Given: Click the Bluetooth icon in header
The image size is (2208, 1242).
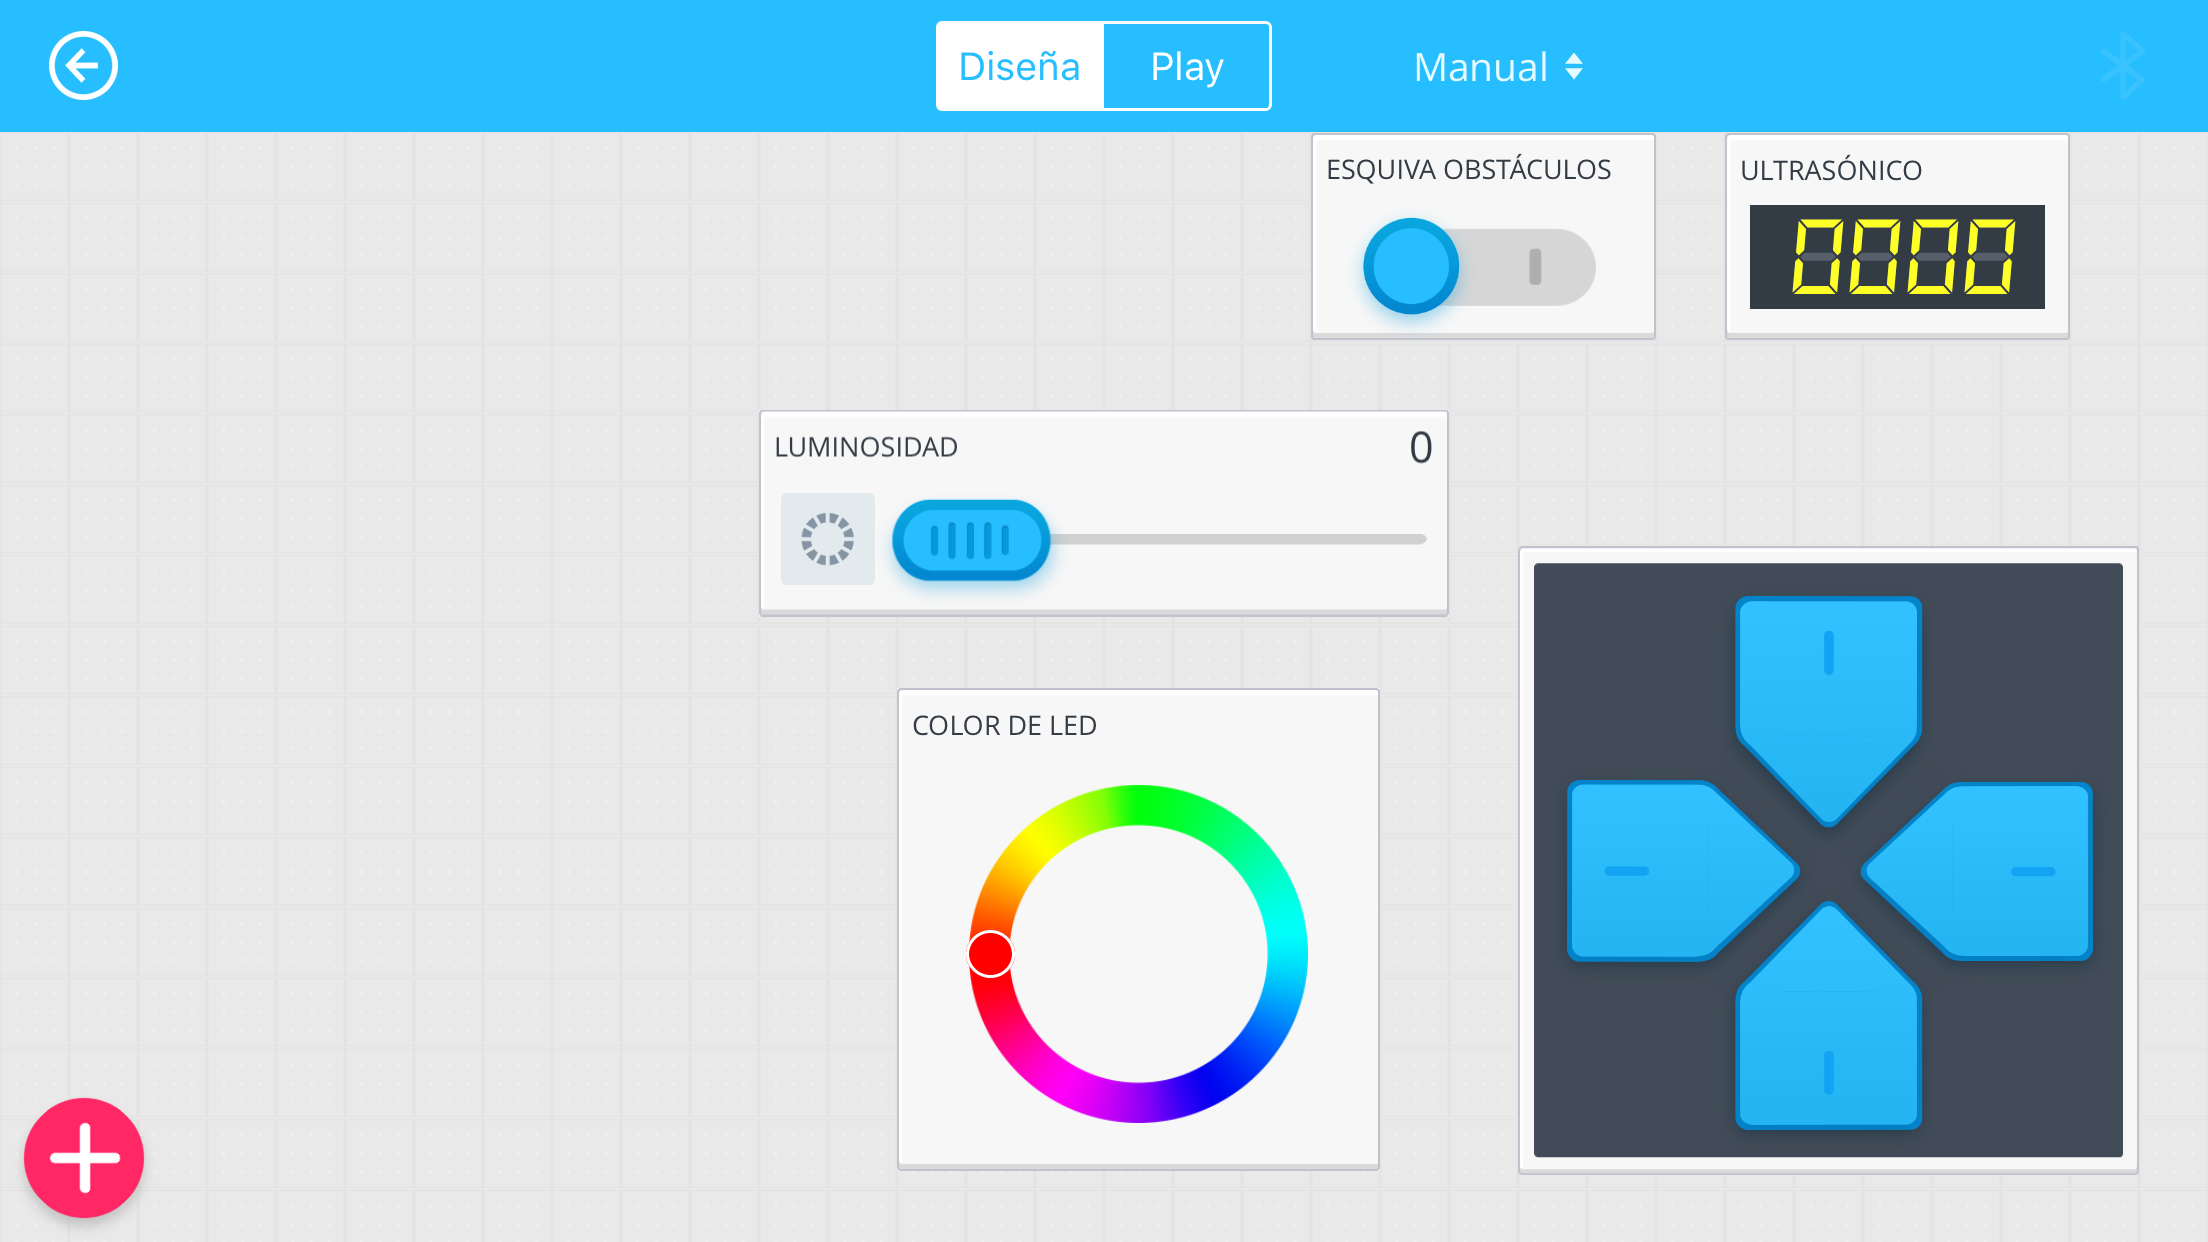Looking at the screenshot, I should (x=2122, y=66).
